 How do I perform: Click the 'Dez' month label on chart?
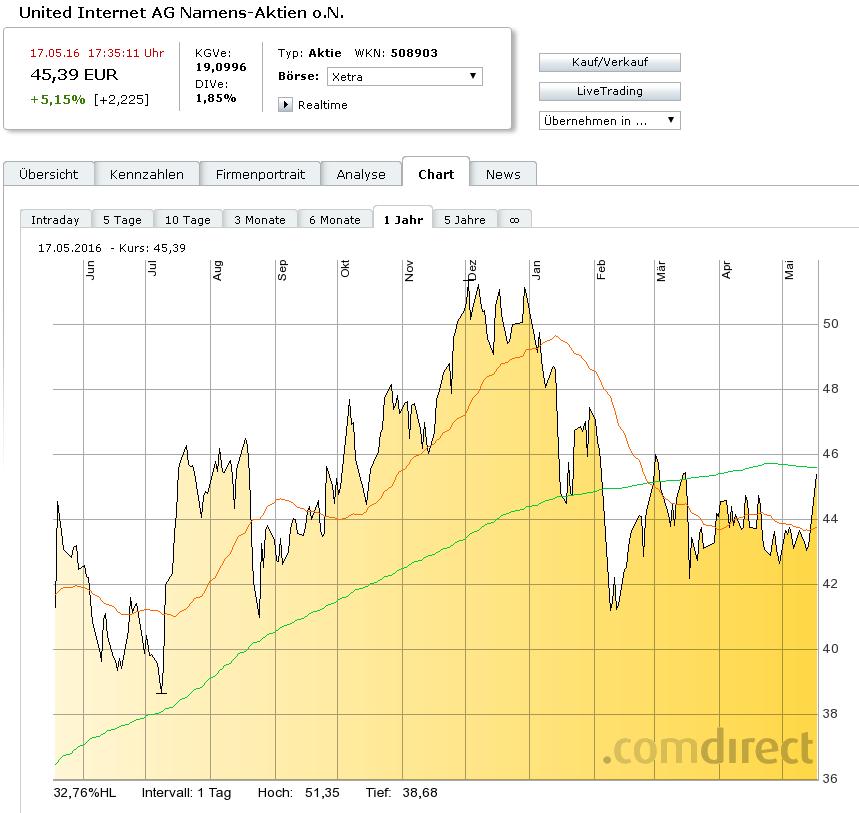point(473,271)
